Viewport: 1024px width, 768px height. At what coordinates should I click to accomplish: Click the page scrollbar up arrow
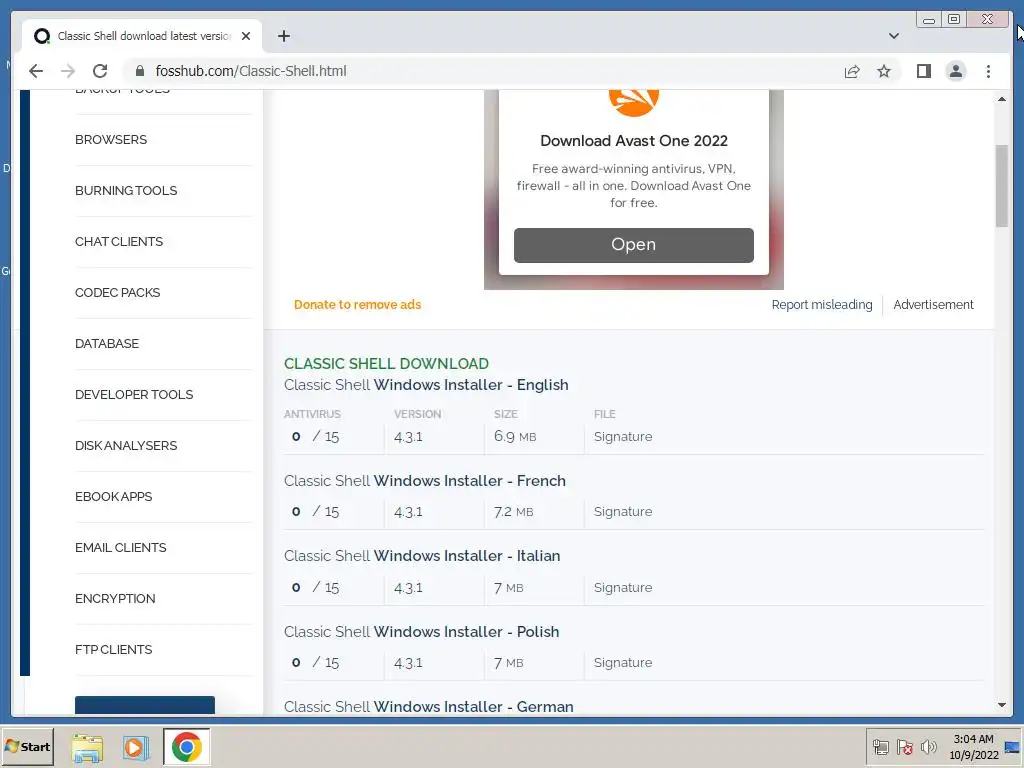point(1002,99)
